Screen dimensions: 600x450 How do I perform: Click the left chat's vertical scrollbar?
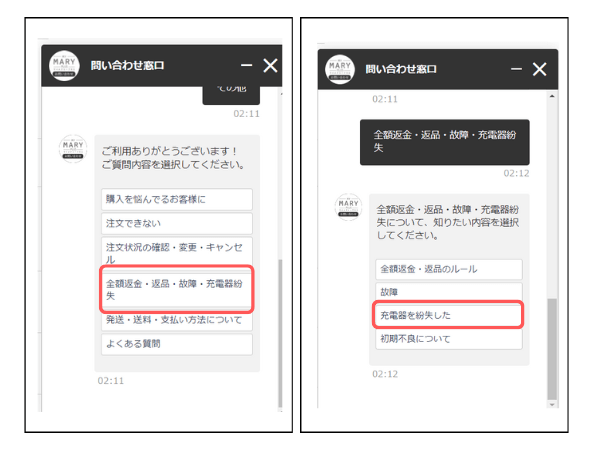(279, 330)
